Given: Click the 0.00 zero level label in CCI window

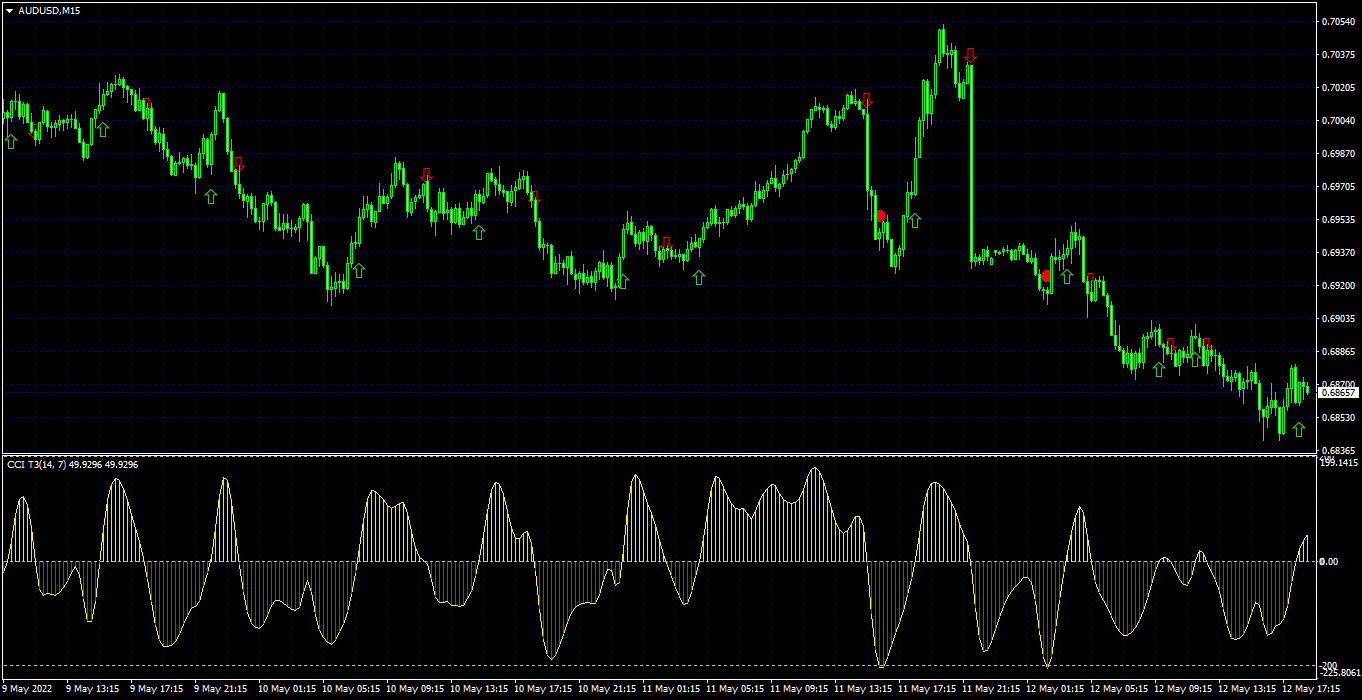Looking at the screenshot, I should coord(1329,562).
